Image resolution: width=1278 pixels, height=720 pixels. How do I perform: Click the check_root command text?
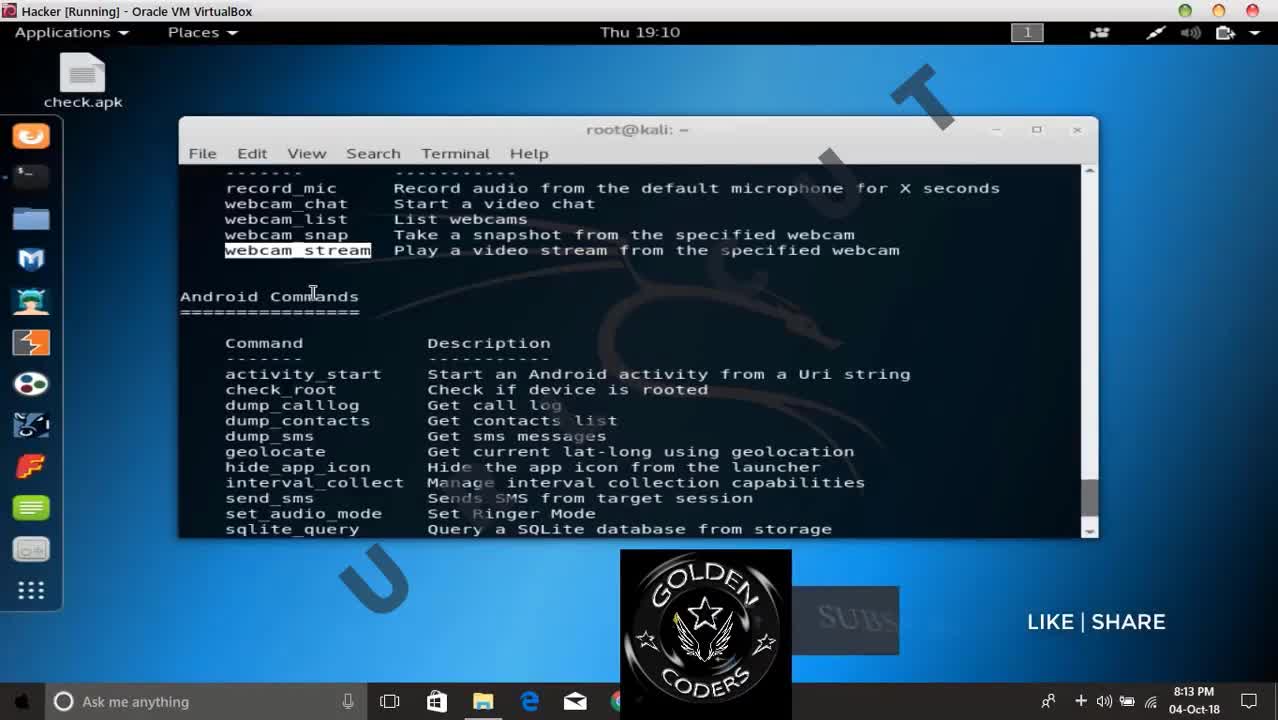[x=281, y=390]
